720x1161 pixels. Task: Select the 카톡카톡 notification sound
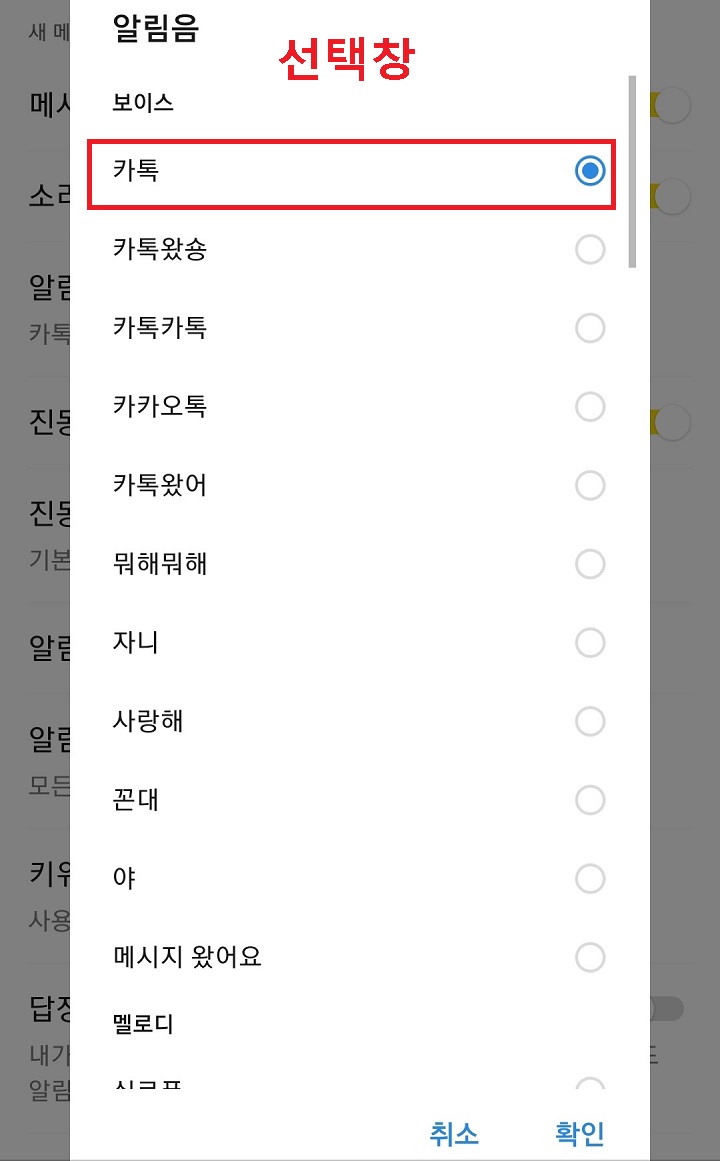click(x=350, y=328)
